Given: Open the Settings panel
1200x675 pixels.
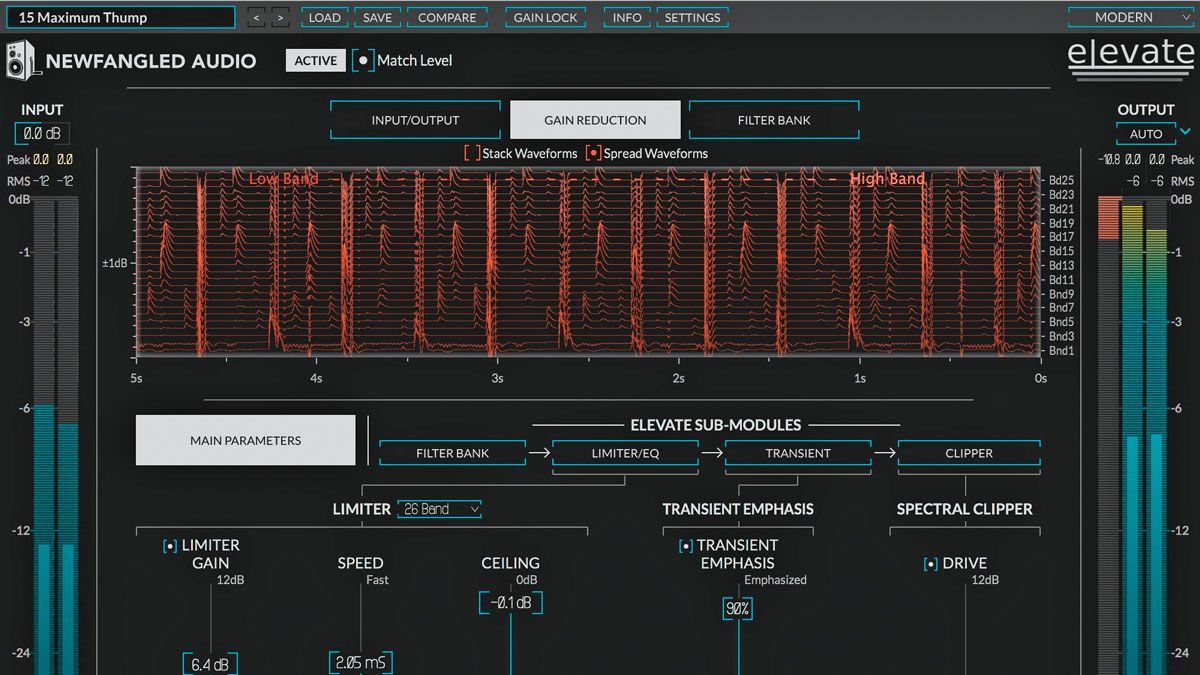Looking at the screenshot, I should 692,17.
